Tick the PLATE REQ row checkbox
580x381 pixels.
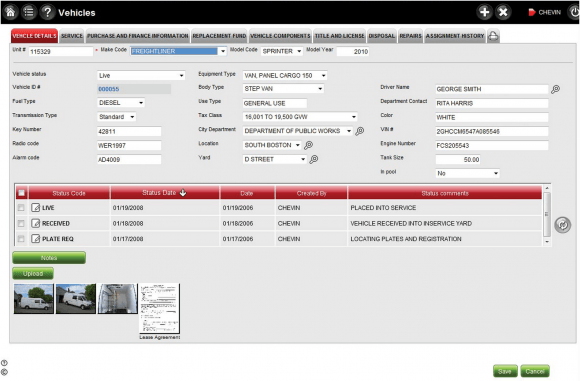click(21, 239)
